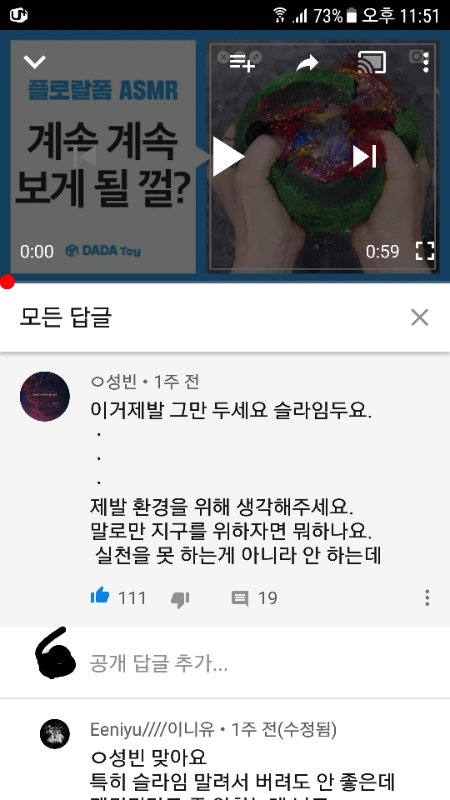Open ㅇ성빈's profile avatar
The width and height of the screenshot is (450, 800).
[45, 396]
